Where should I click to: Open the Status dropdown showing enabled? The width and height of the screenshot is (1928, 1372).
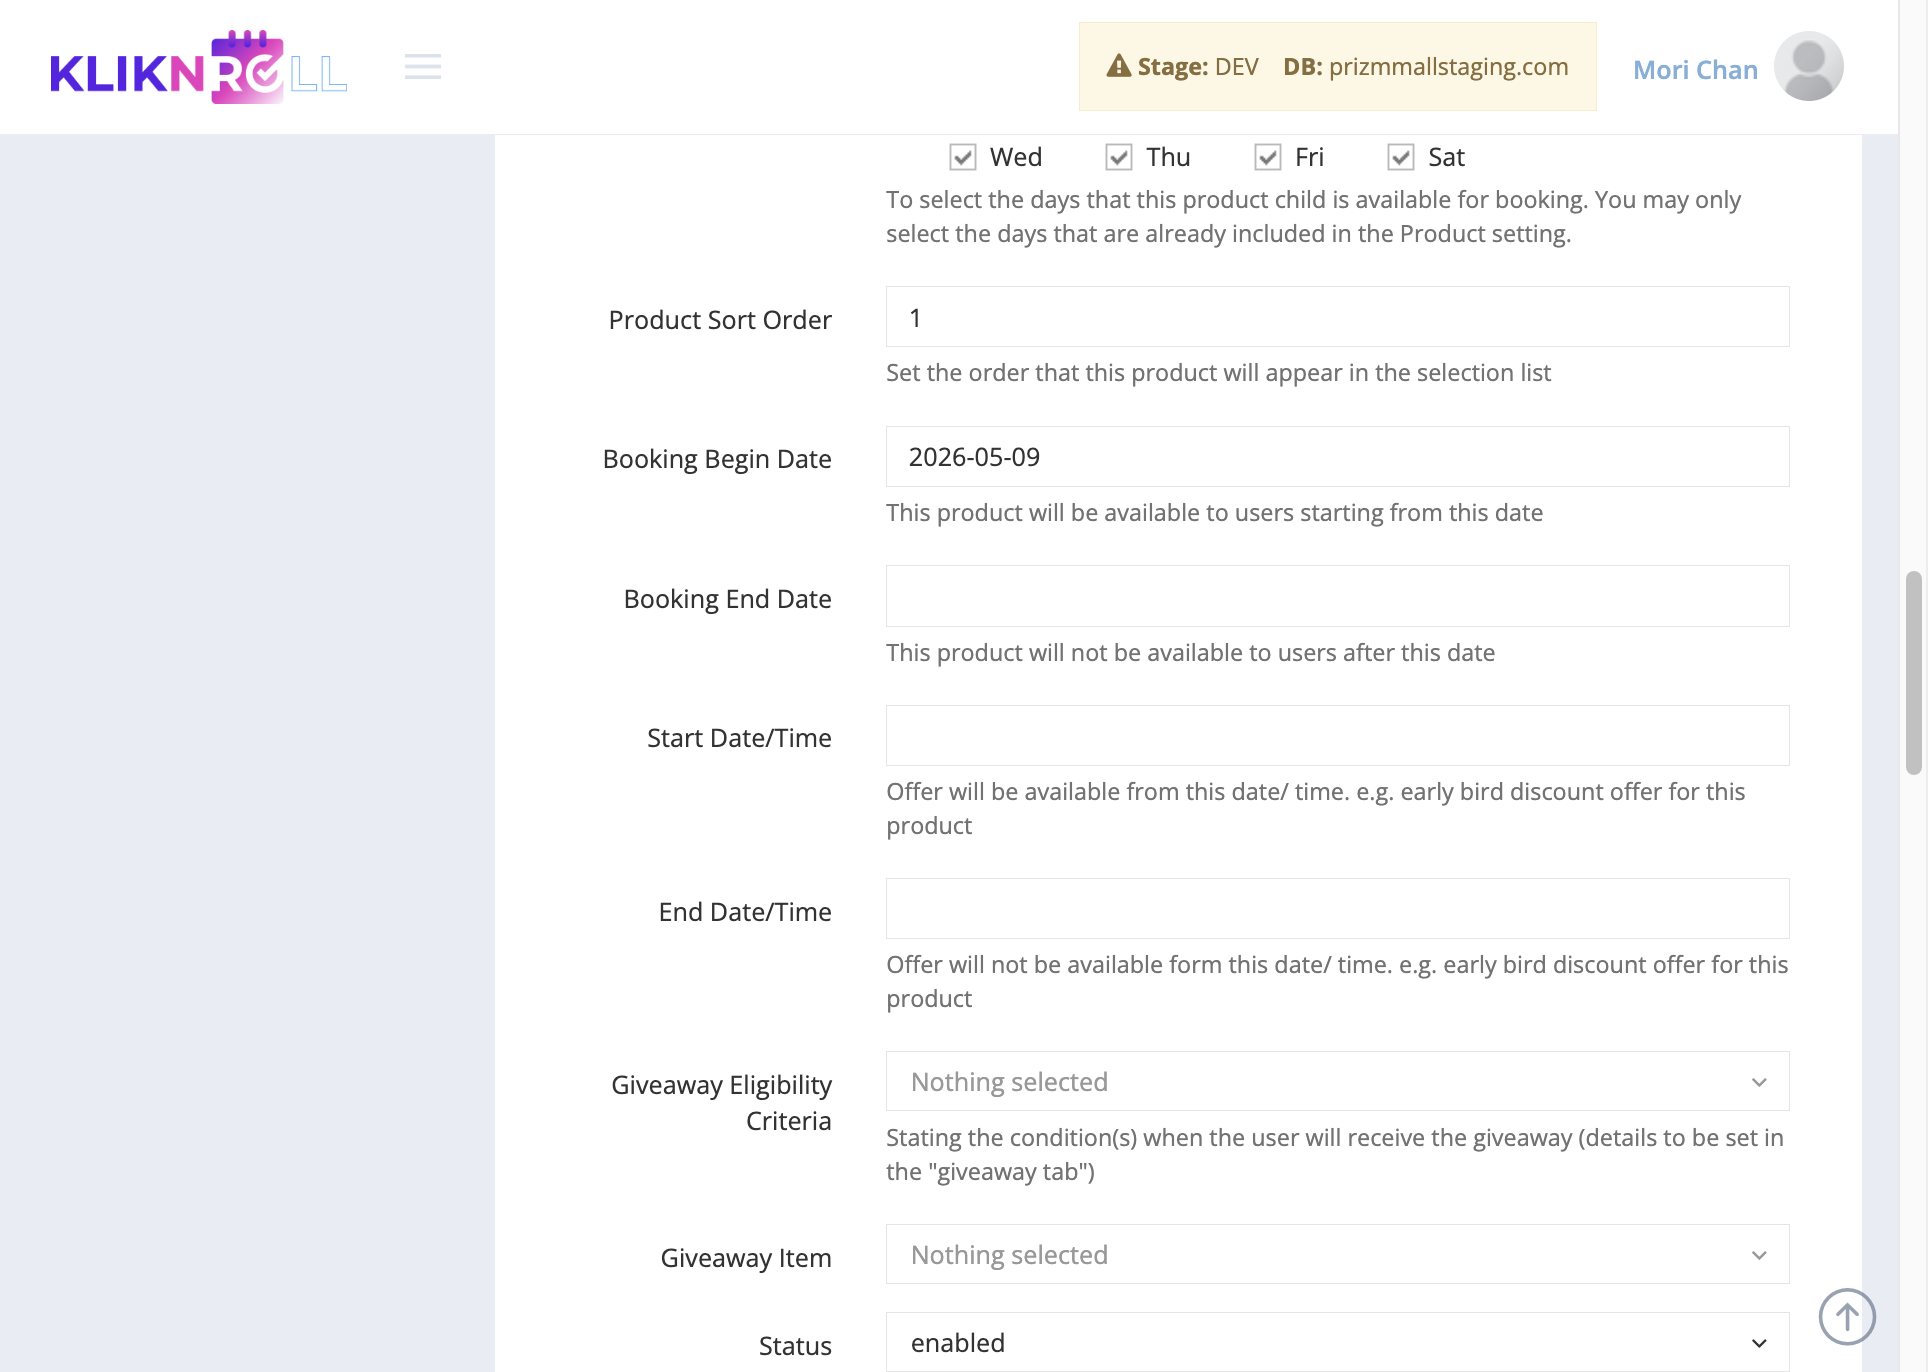(1337, 1342)
